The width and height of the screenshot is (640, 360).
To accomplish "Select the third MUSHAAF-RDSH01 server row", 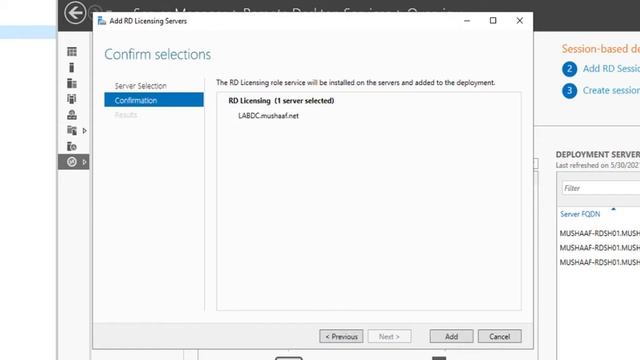I will point(600,262).
